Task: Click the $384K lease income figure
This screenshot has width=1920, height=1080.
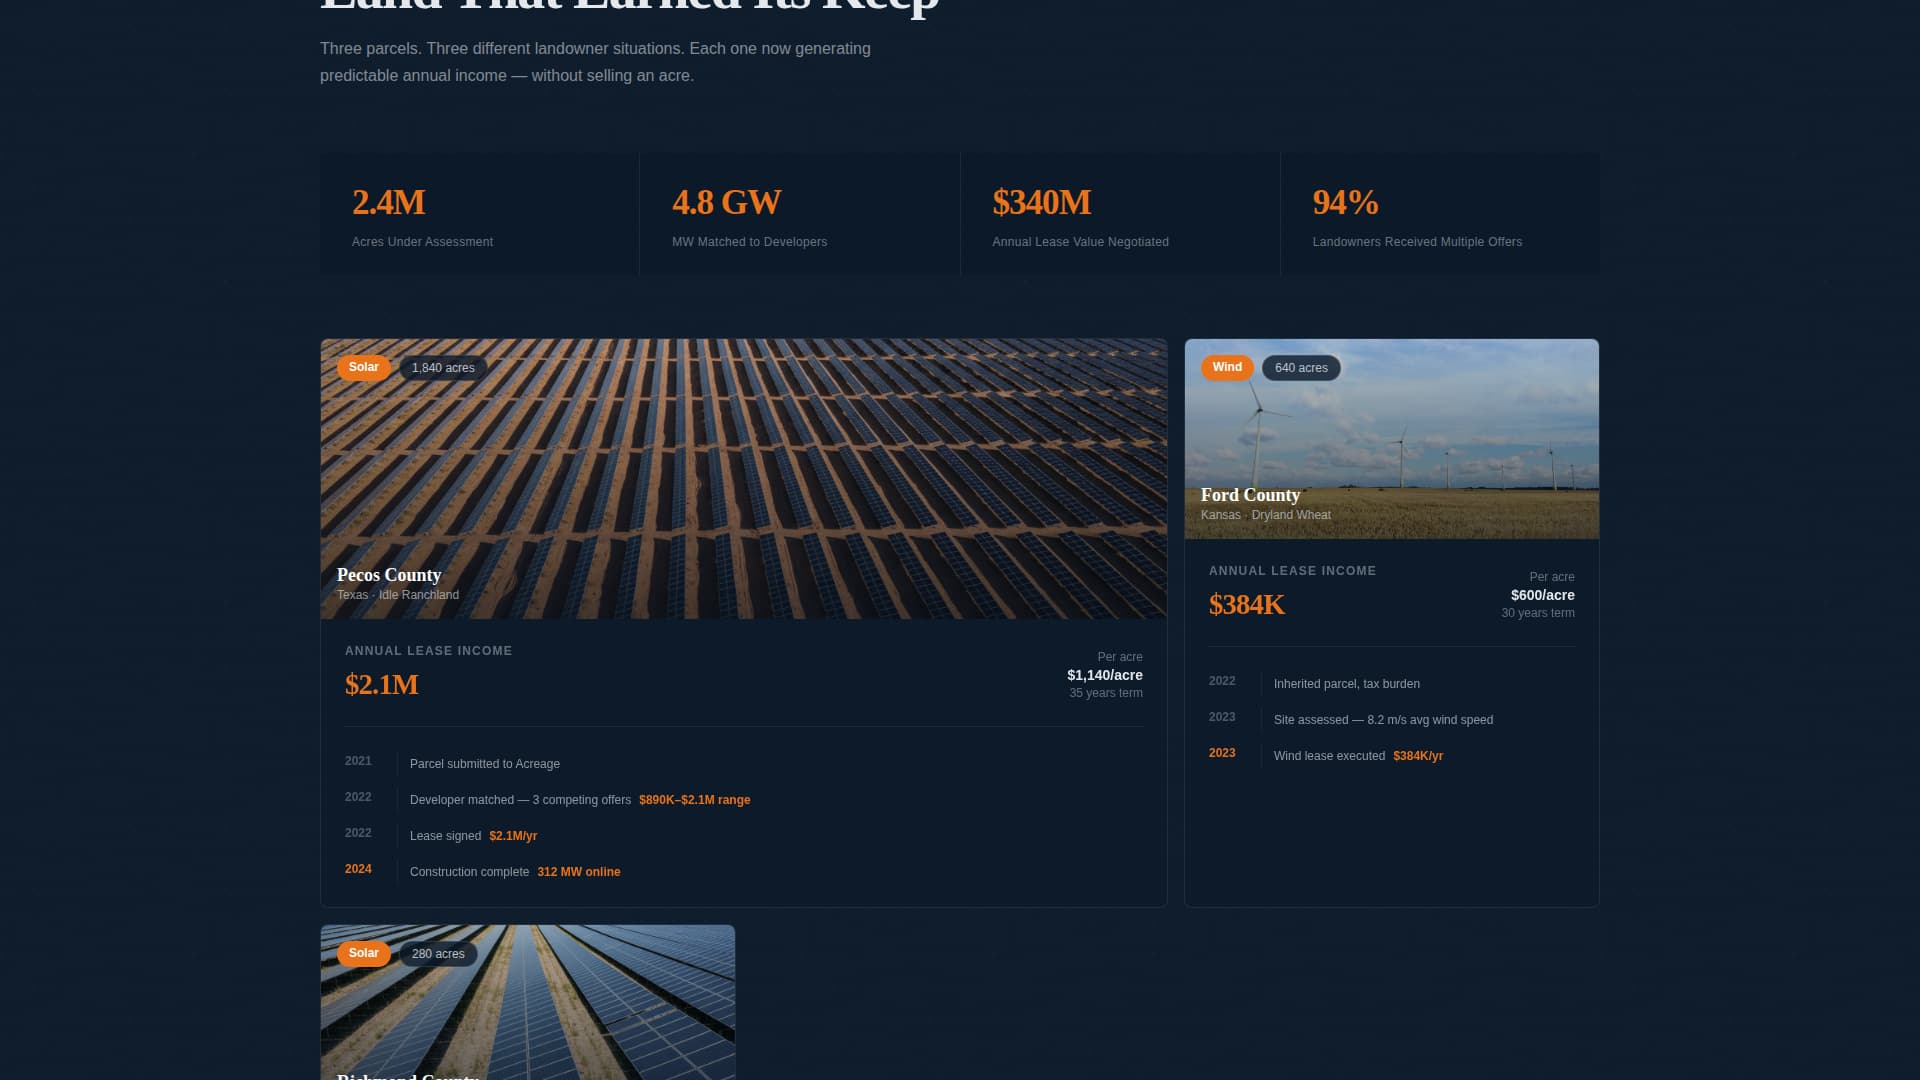Action: [1246, 604]
